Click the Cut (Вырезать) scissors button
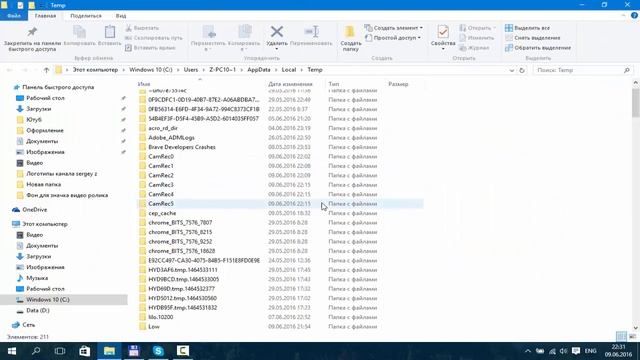640x360 pixels. coord(142,28)
